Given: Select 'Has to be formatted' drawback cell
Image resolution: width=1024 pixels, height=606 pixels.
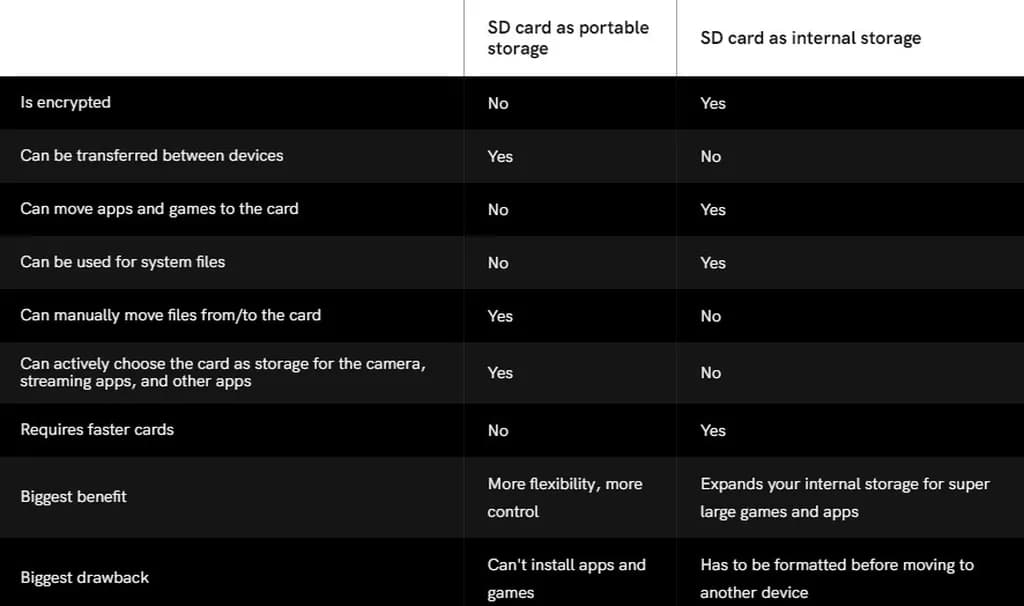Looking at the screenshot, I should (837, 578).
